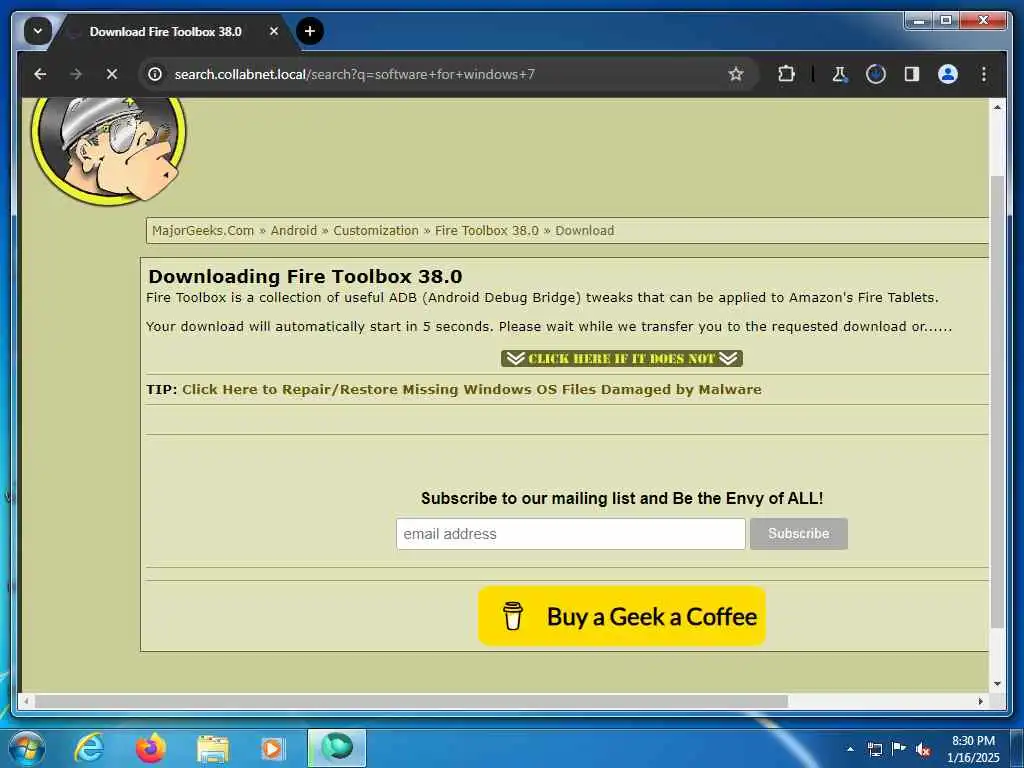Maximize the browser window
Image resolution: width=1024 pixels, height=768 pixels.
point(946,21)
